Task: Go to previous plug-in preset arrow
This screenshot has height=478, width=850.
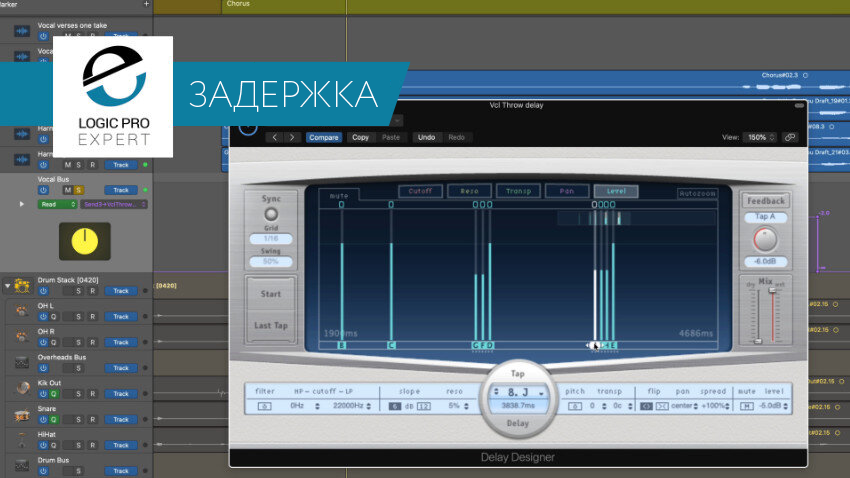Action: coord(275,137)
